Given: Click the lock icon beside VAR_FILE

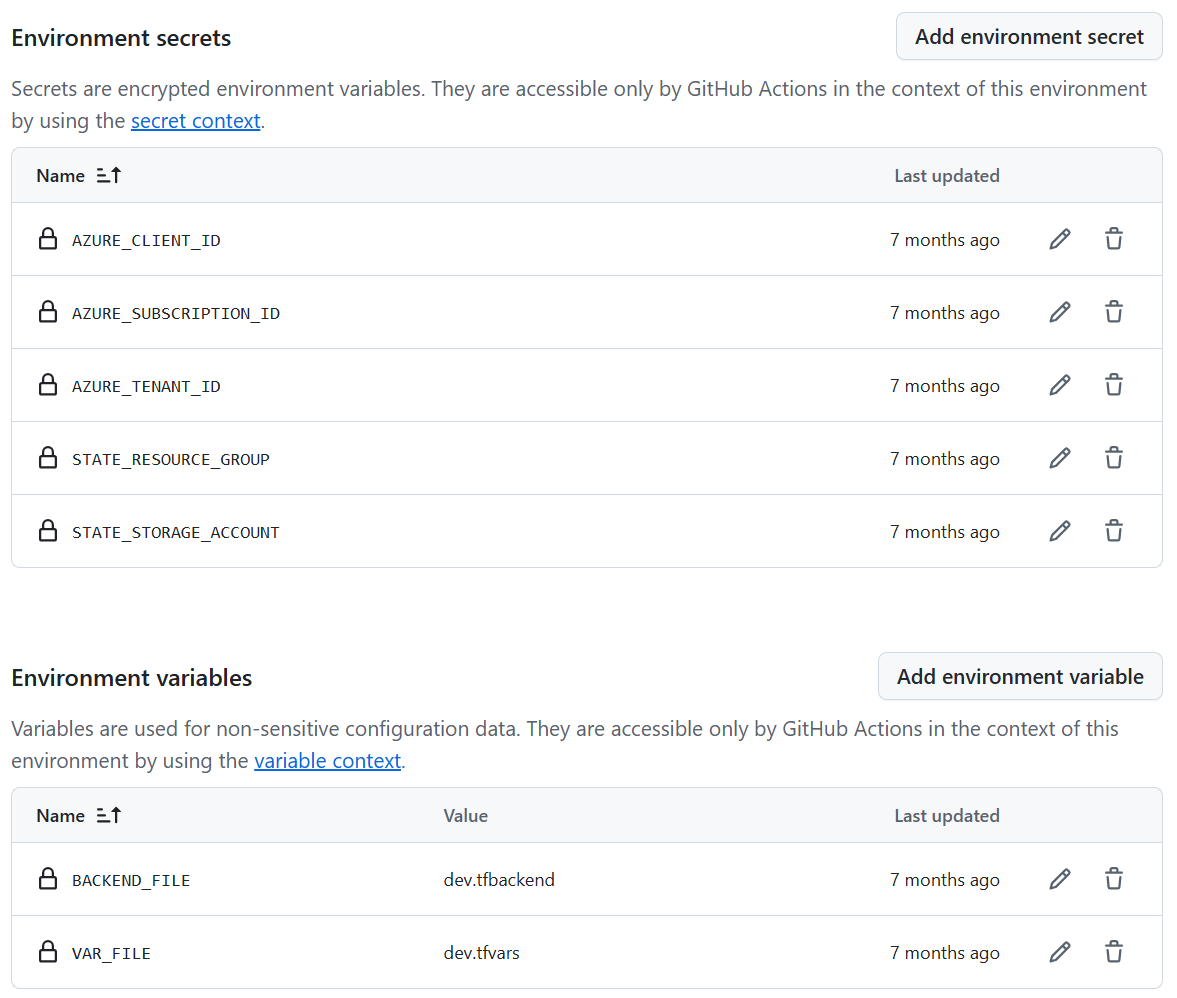Looking at the screenshot, I should tap(48, 952).
